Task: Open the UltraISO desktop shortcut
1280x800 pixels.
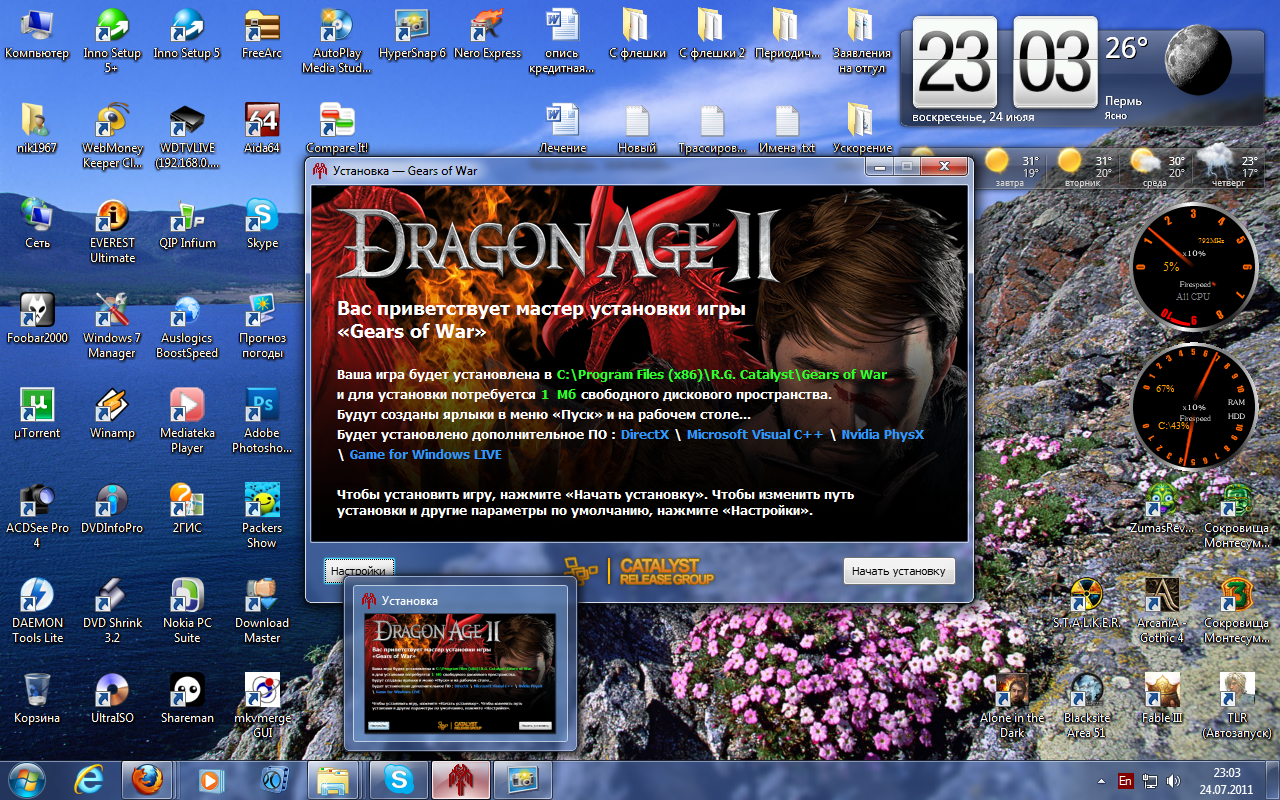Action: click(112, 698)
